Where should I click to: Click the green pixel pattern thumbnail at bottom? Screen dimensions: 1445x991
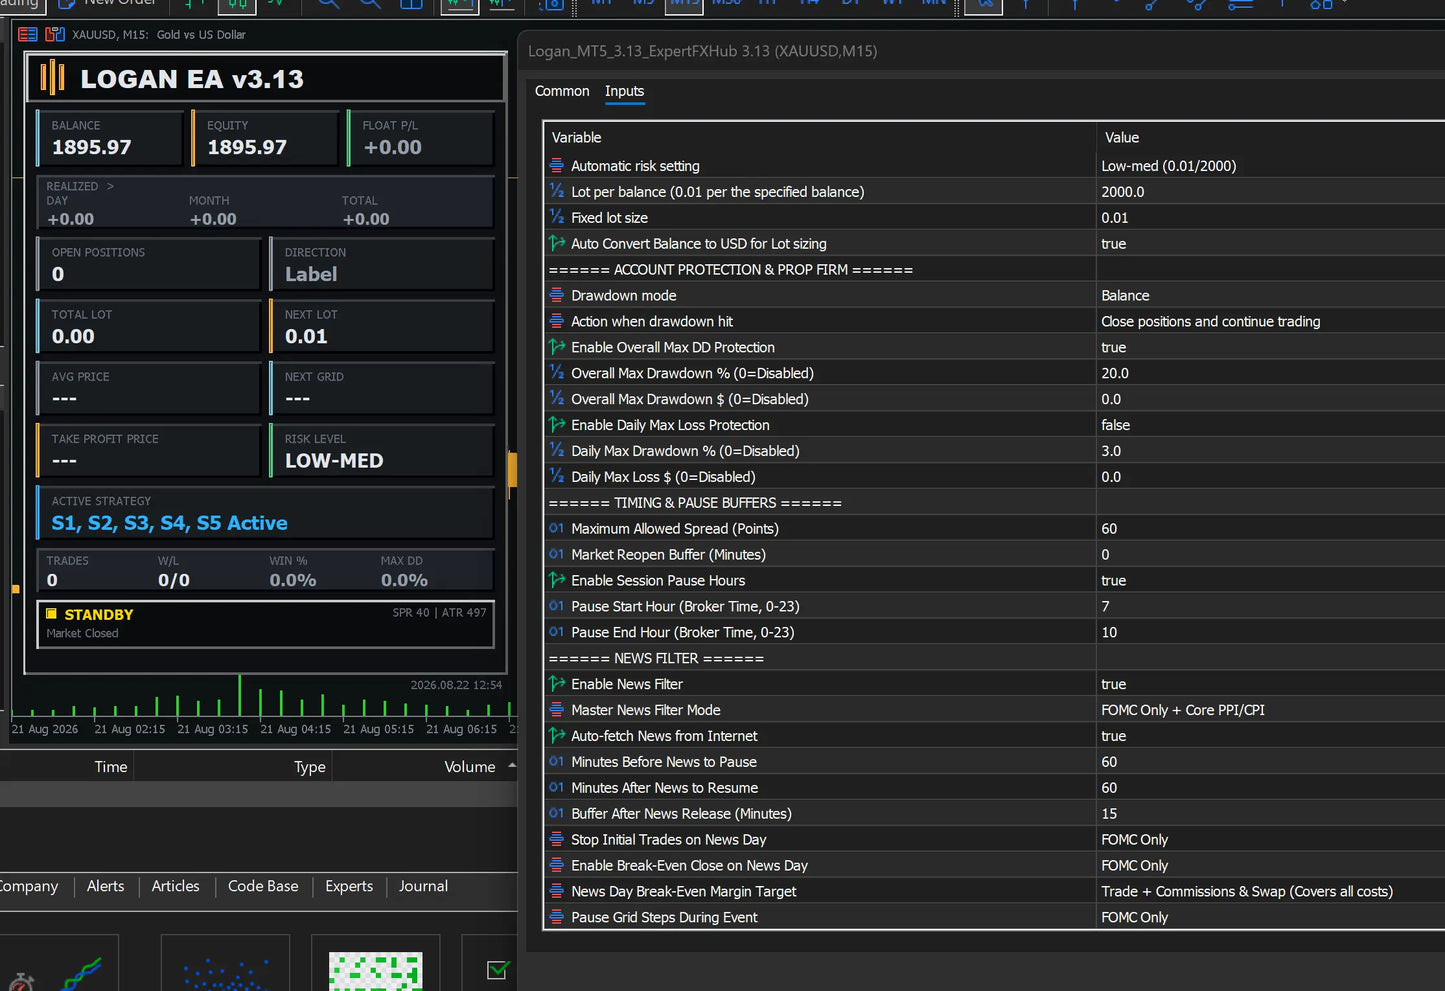376,970
